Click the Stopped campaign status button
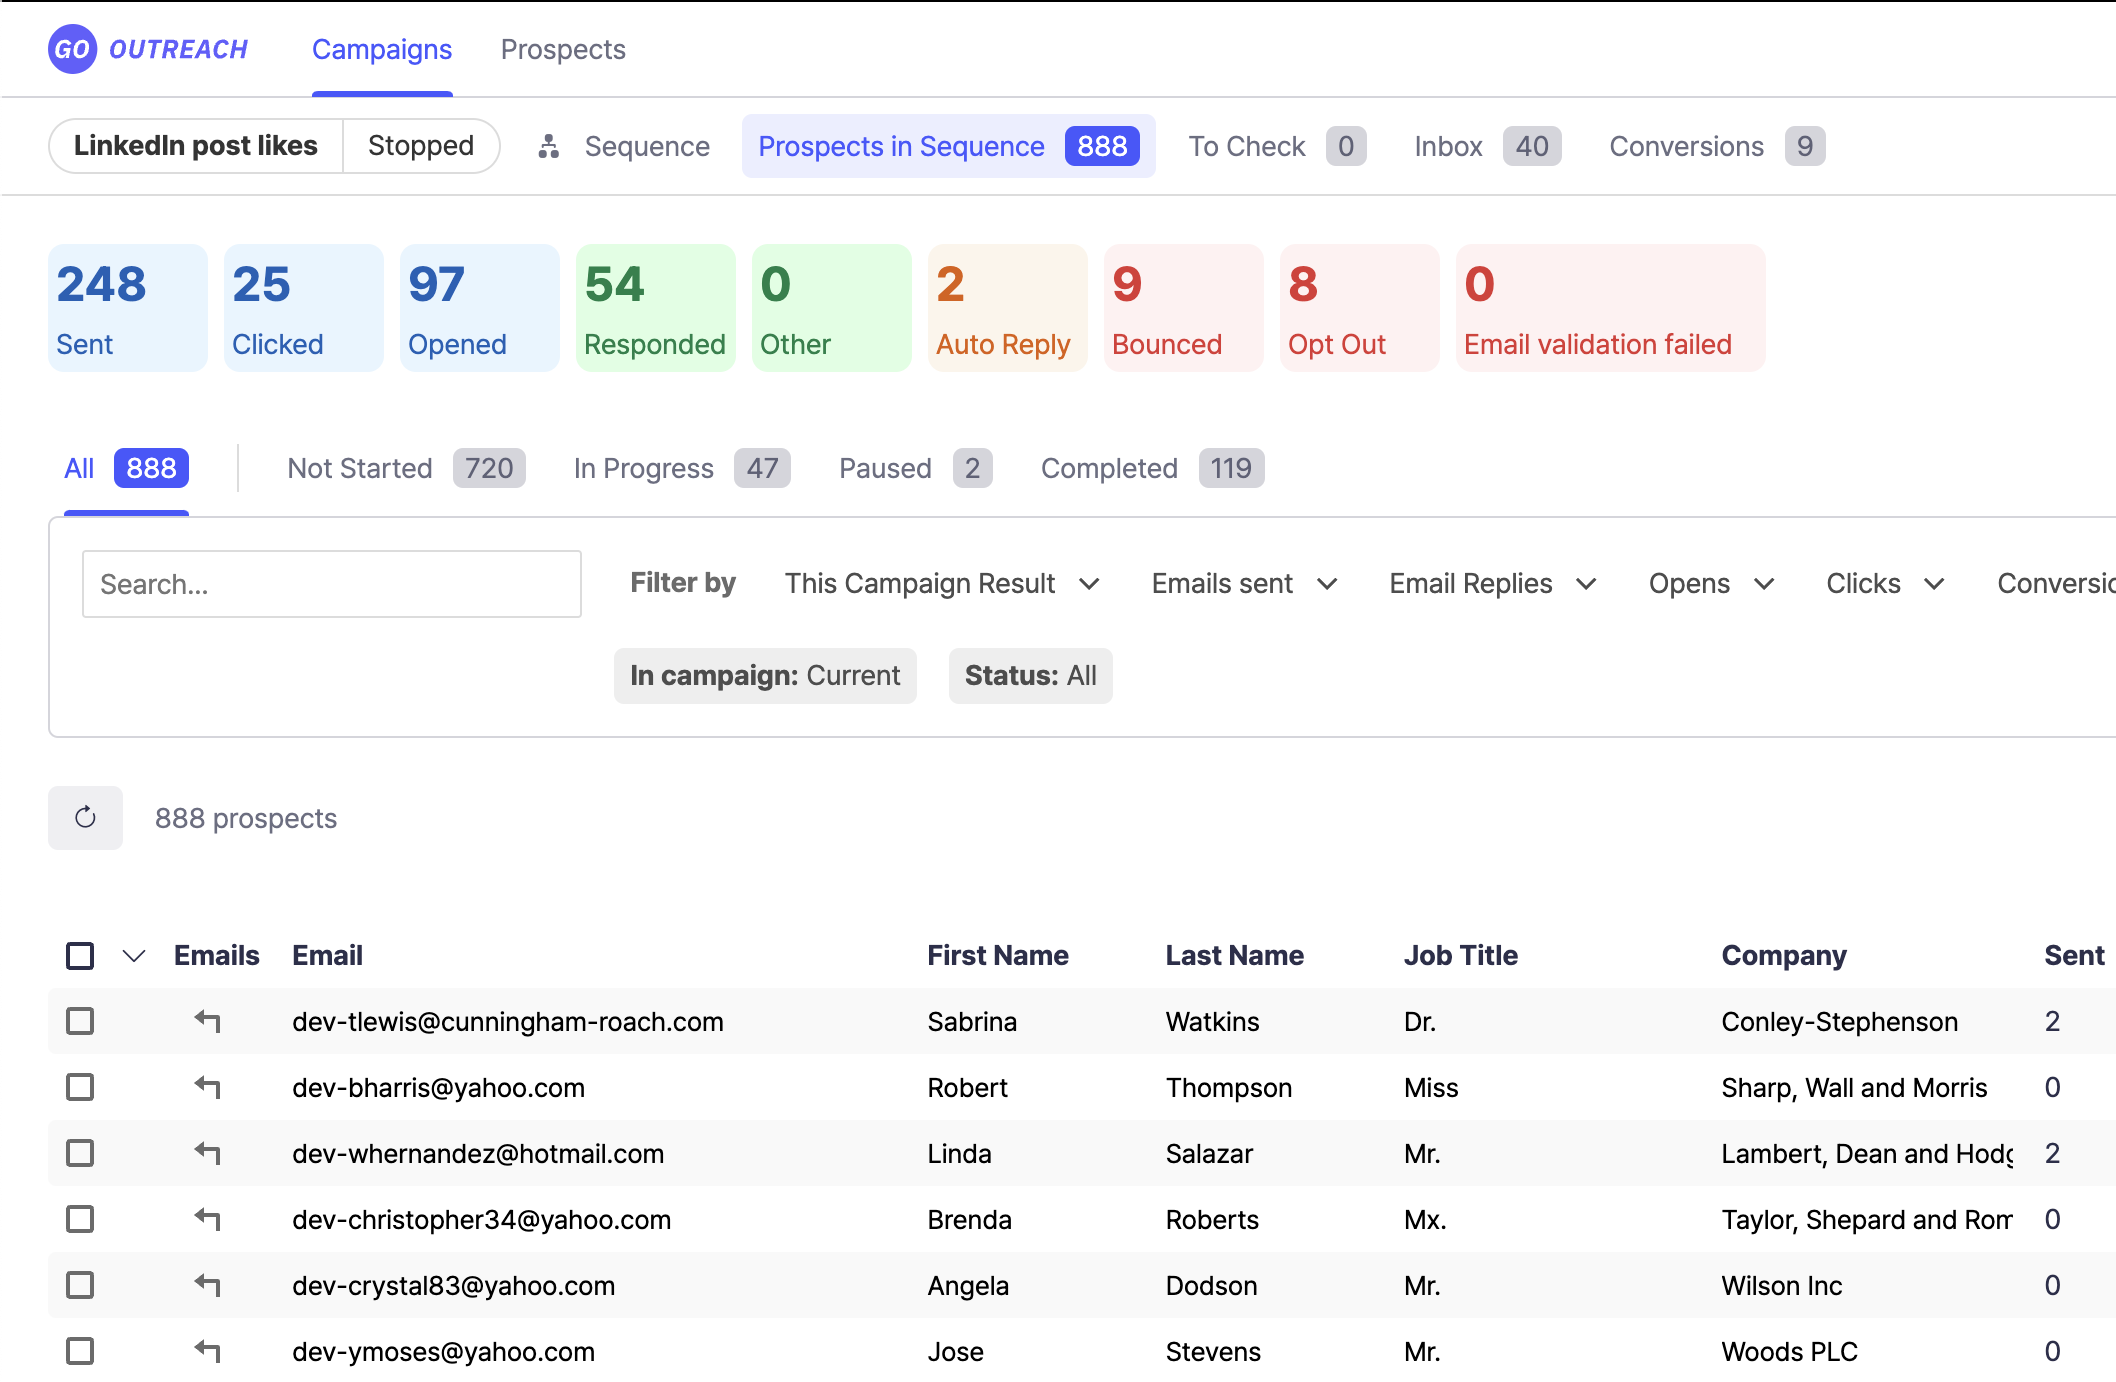The image size is (2116, 1382). coord(420,146)
